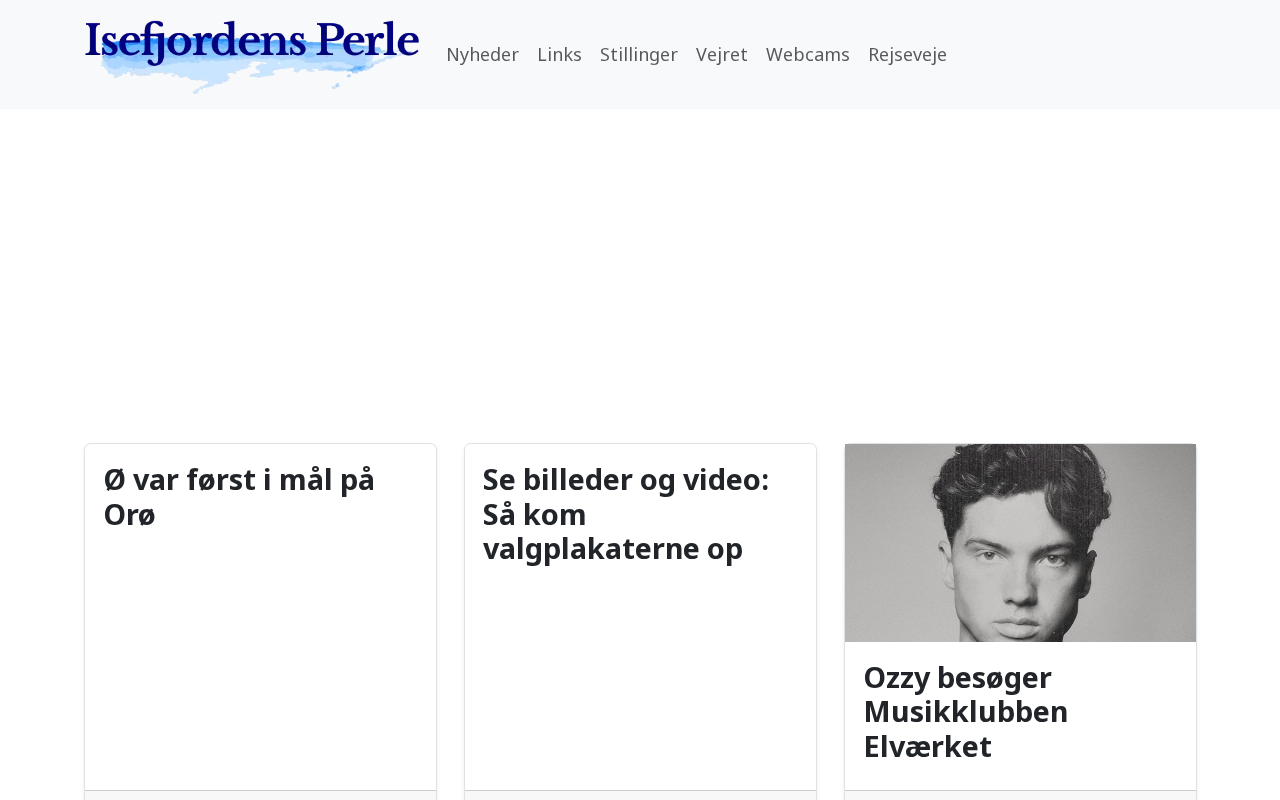Viewport: 1280px width, 800px height.
Task: Click the footer strip of the Orø card
Action: click(x=260, y=795)
